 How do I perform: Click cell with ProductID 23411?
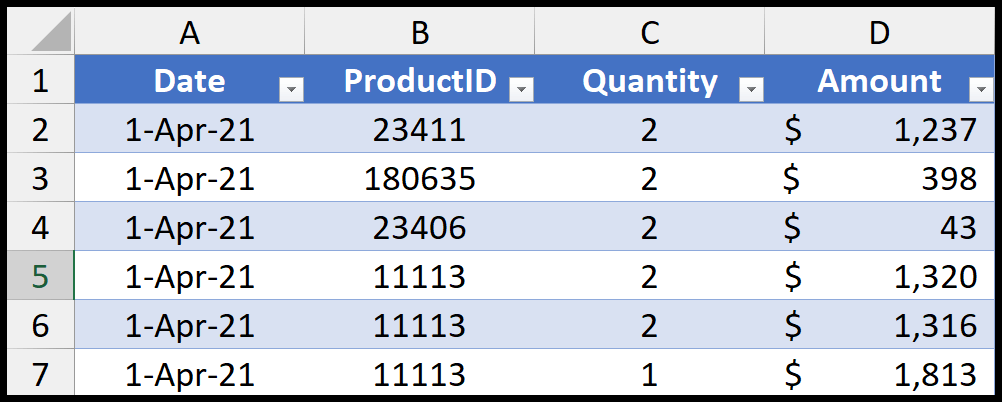coord(420,128)
